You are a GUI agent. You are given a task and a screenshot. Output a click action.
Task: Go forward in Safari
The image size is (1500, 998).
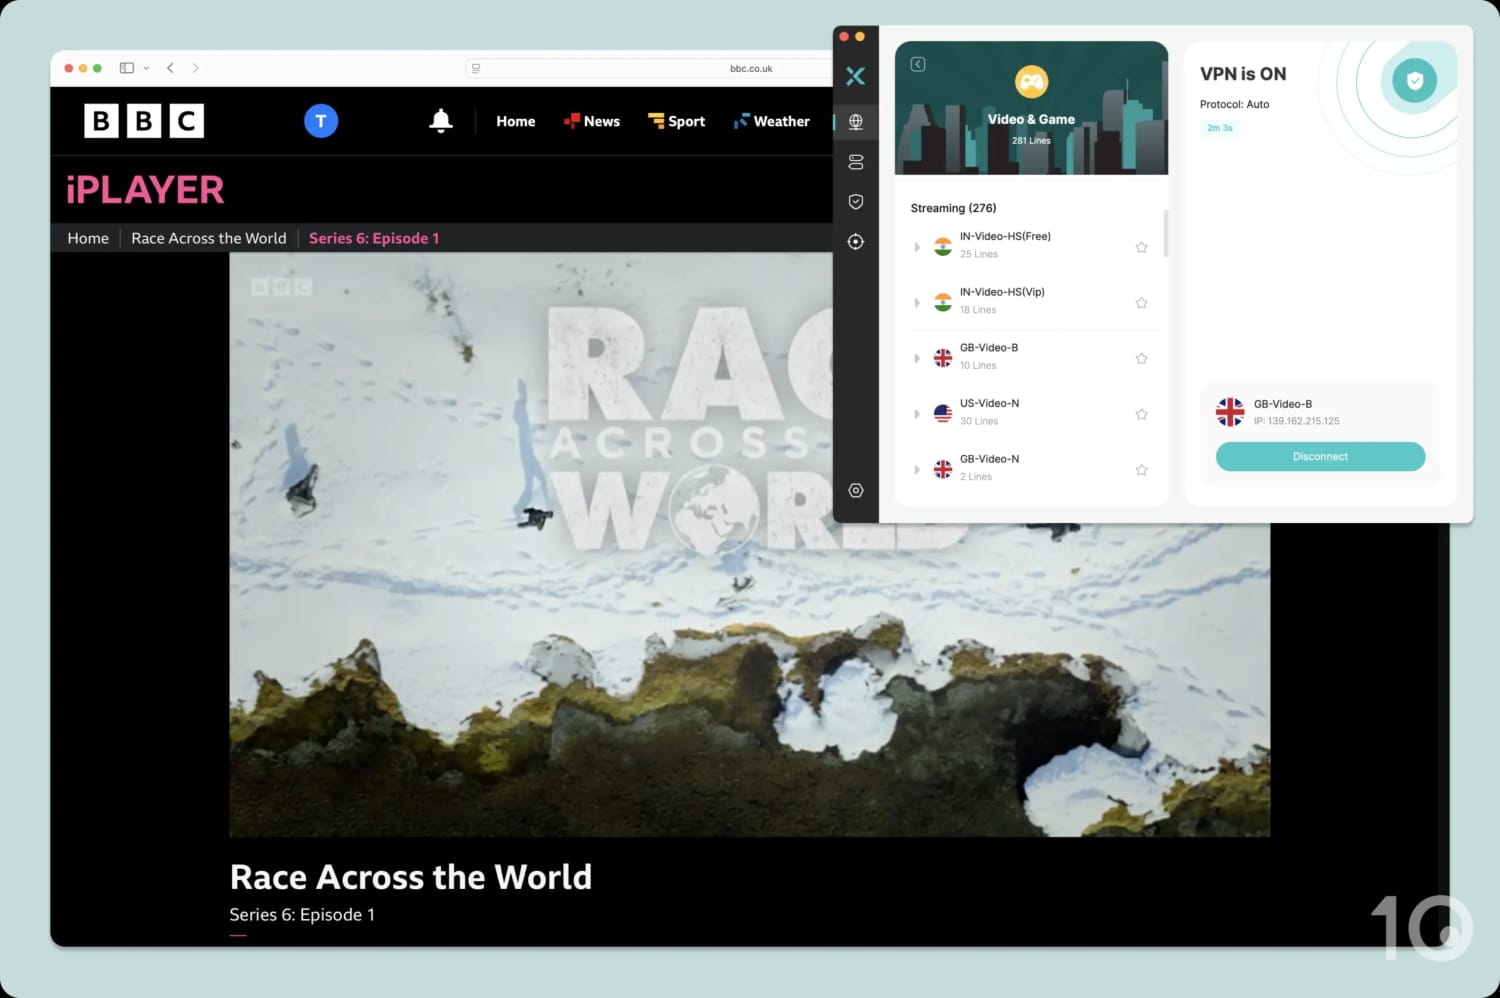point(196,68)
